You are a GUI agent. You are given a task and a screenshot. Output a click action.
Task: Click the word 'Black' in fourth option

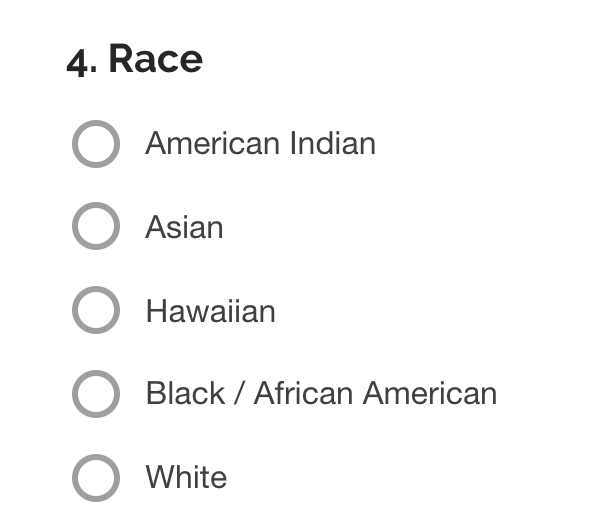click(x=185, y=394)
